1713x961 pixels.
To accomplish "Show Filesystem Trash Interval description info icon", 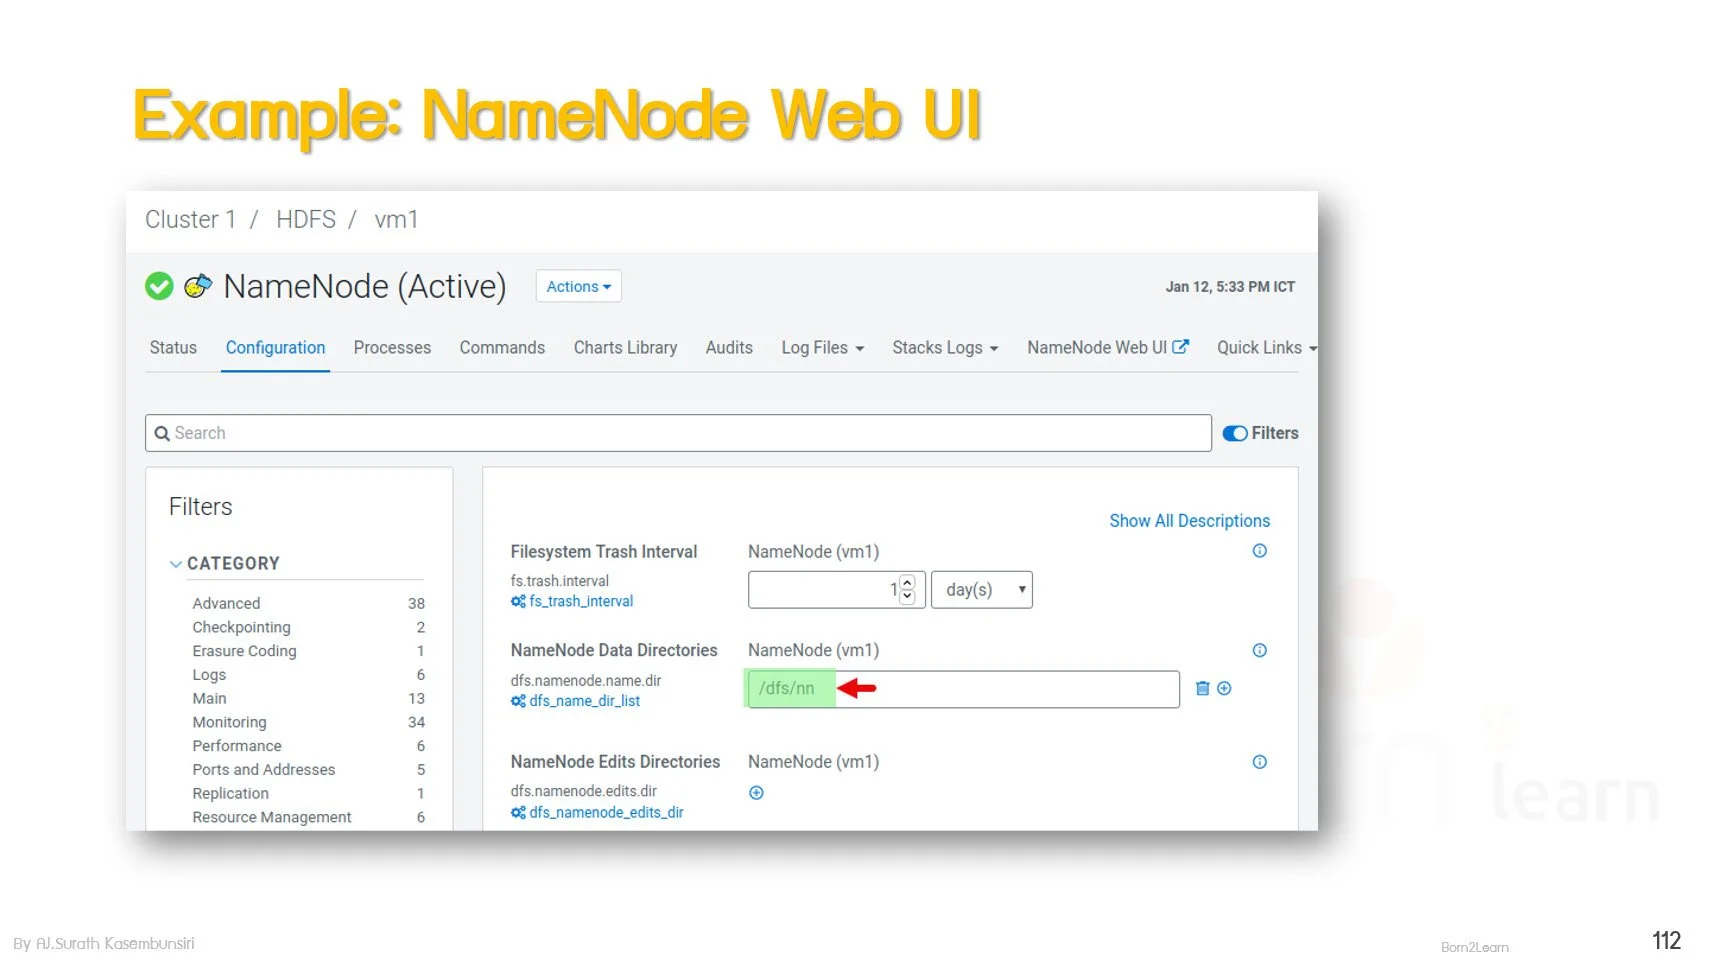I will click(x=1260, y=551).
